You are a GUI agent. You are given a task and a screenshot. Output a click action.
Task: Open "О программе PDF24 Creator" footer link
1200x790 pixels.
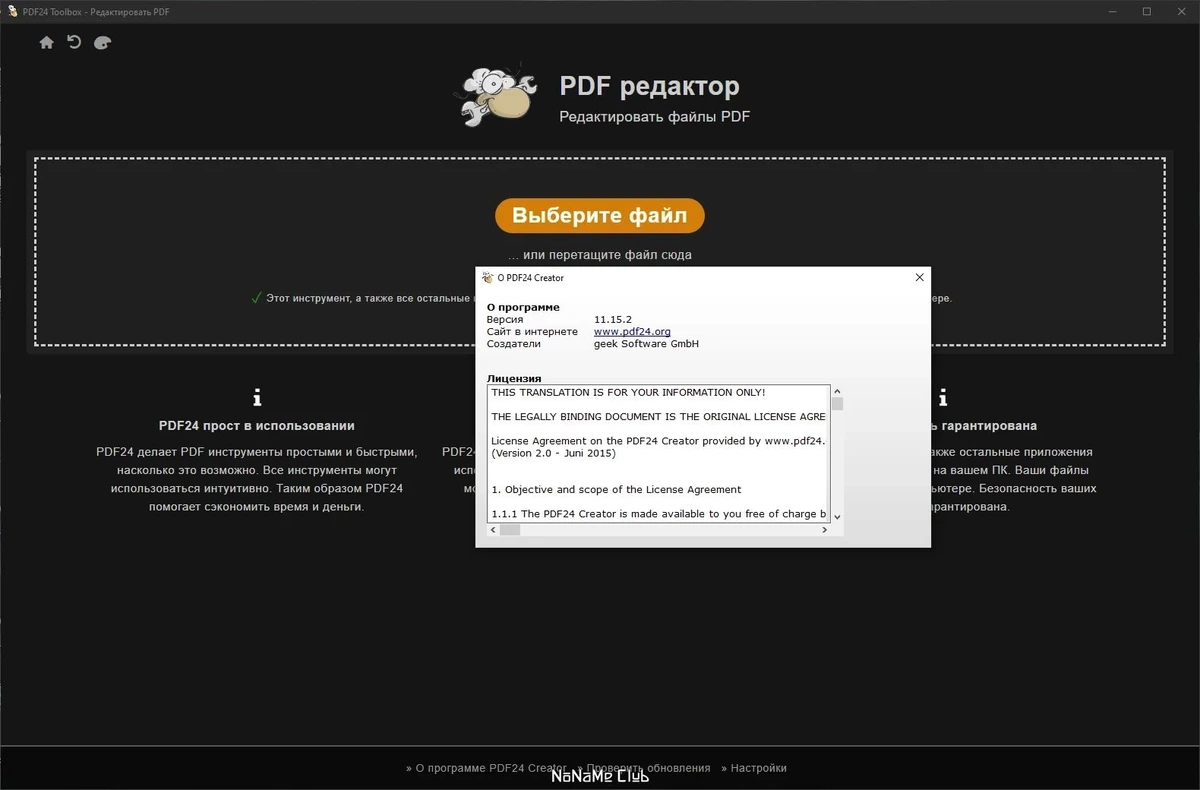[x=486, y=768]
